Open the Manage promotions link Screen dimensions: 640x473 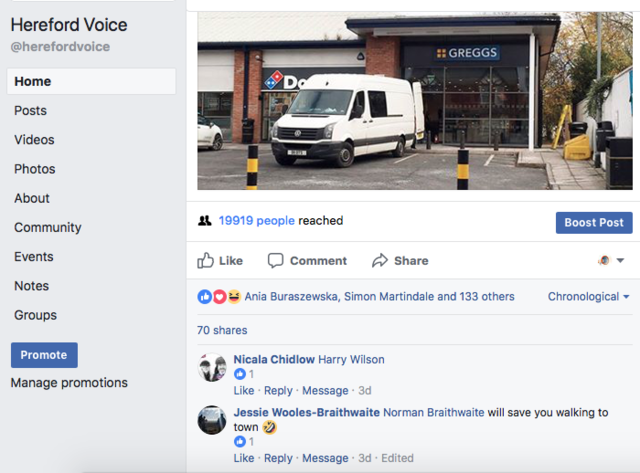[x=69, y=383]
